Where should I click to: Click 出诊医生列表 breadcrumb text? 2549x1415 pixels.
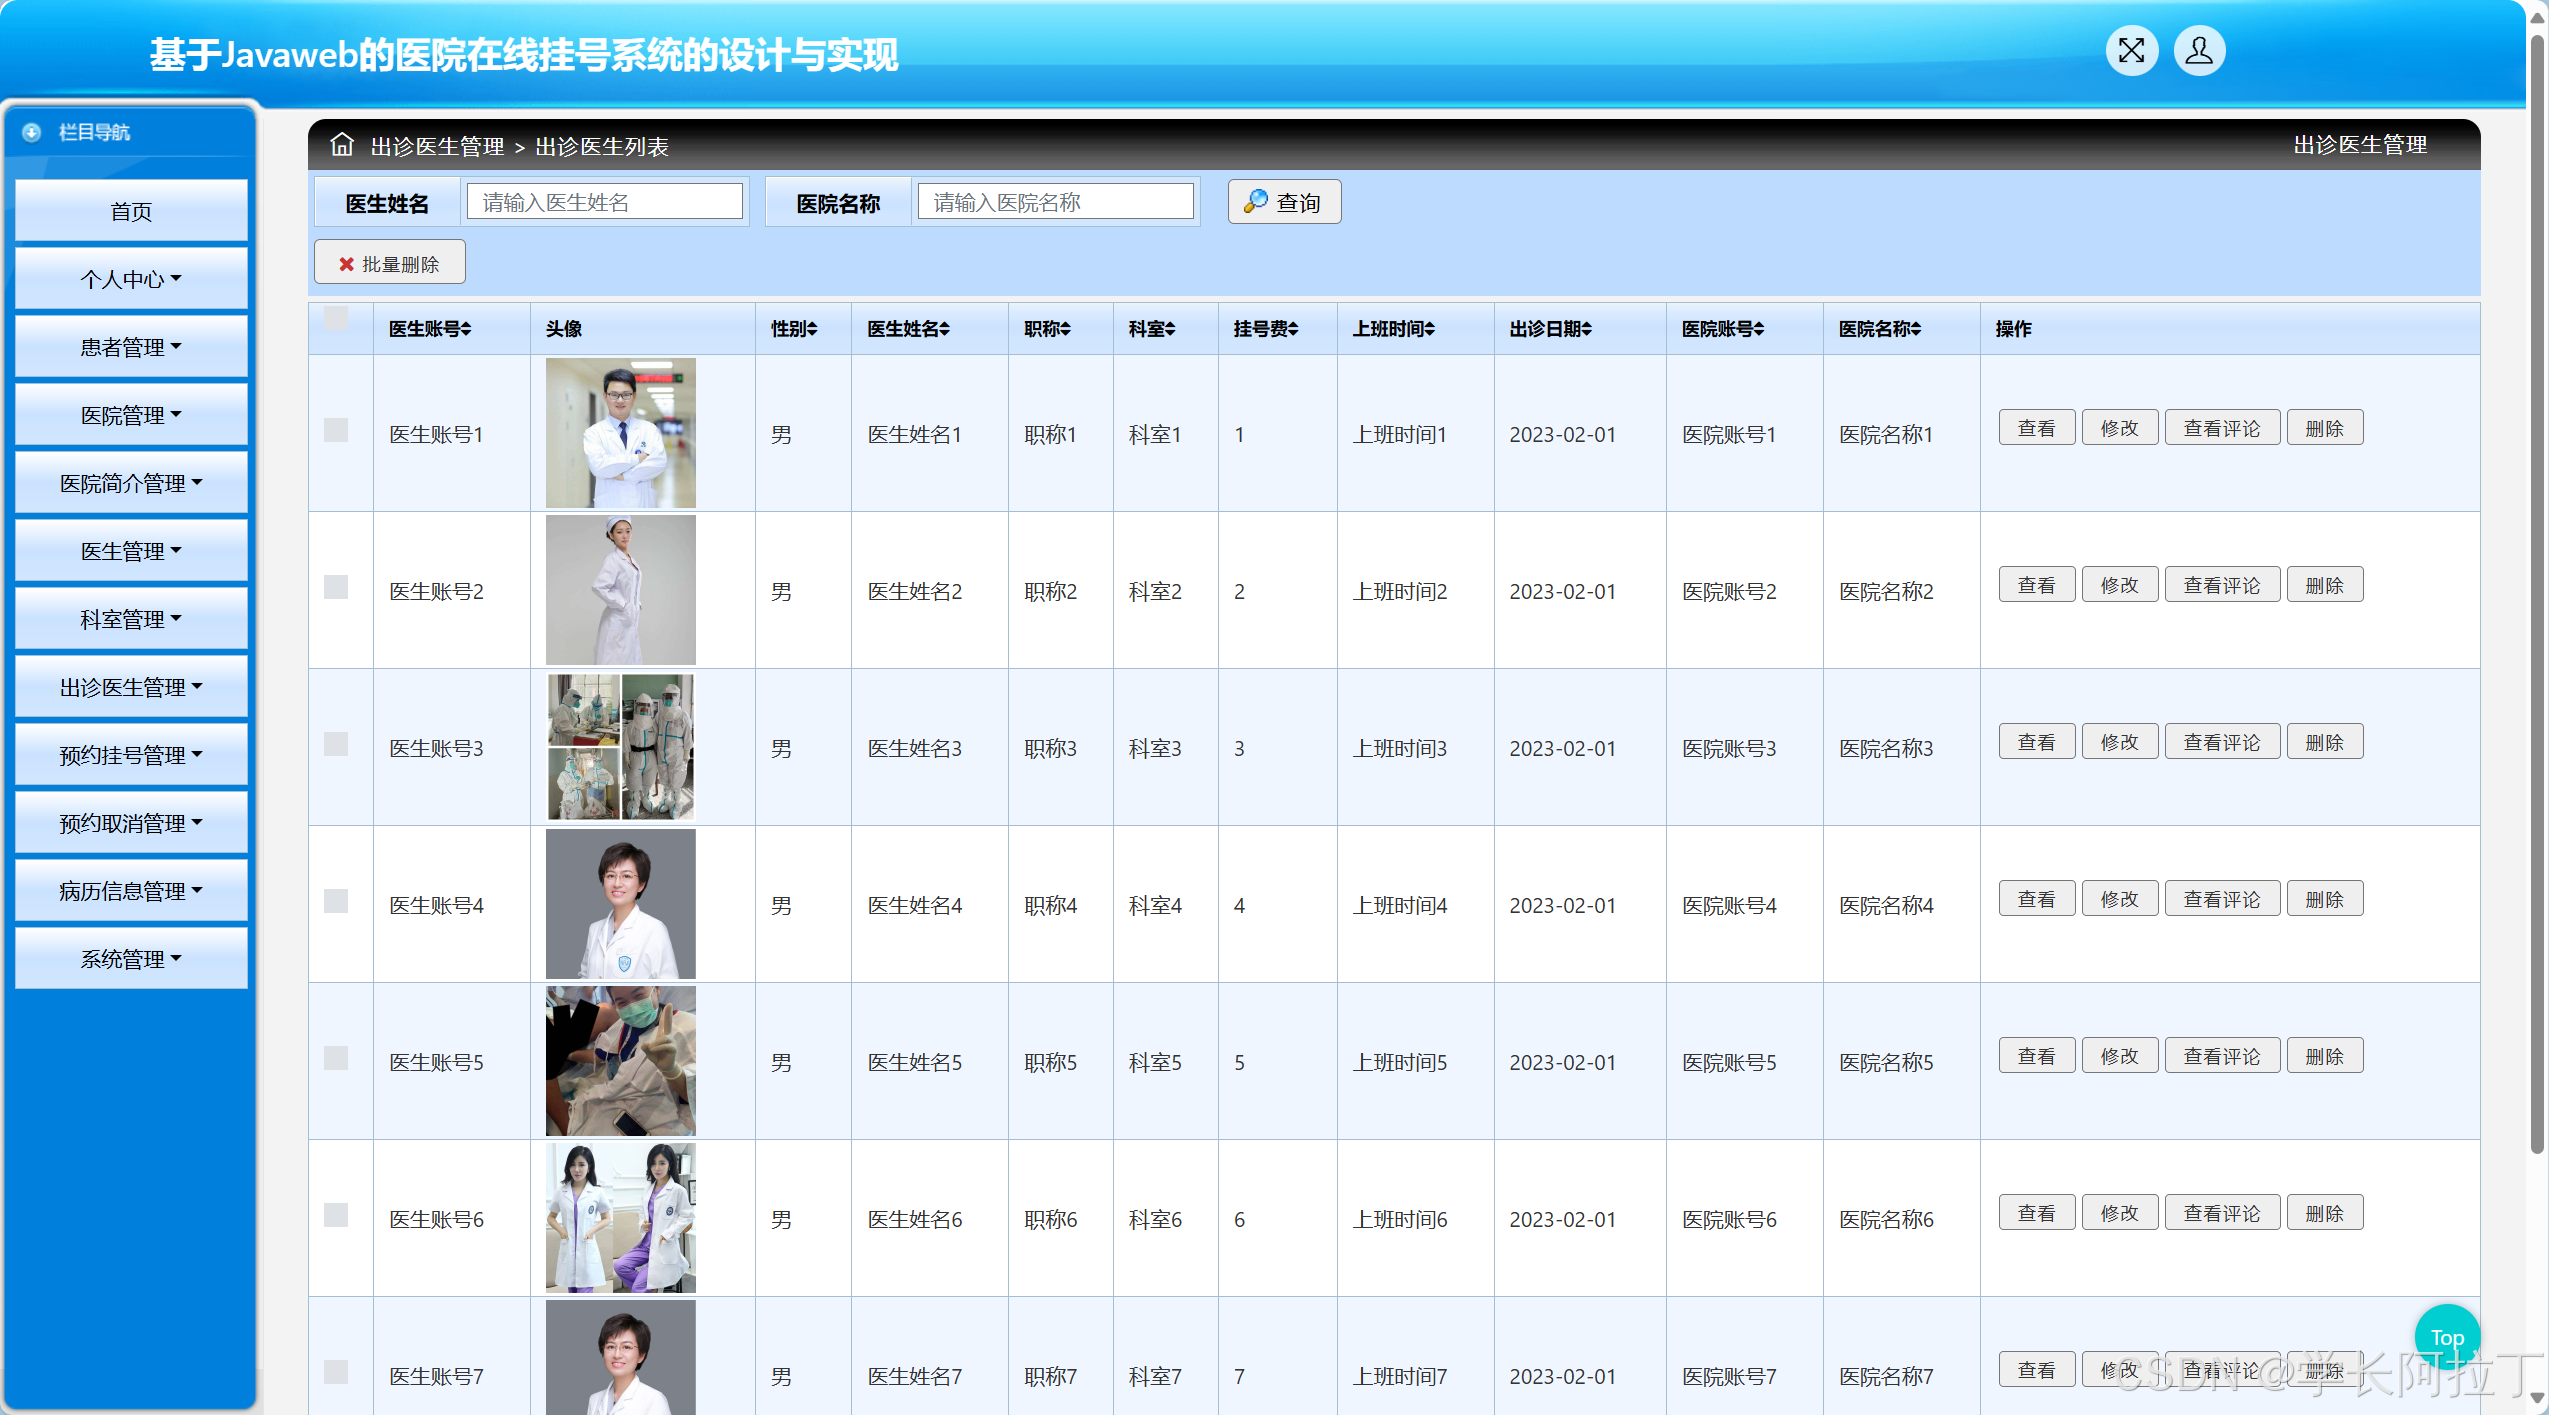click(x=602, y=147)
